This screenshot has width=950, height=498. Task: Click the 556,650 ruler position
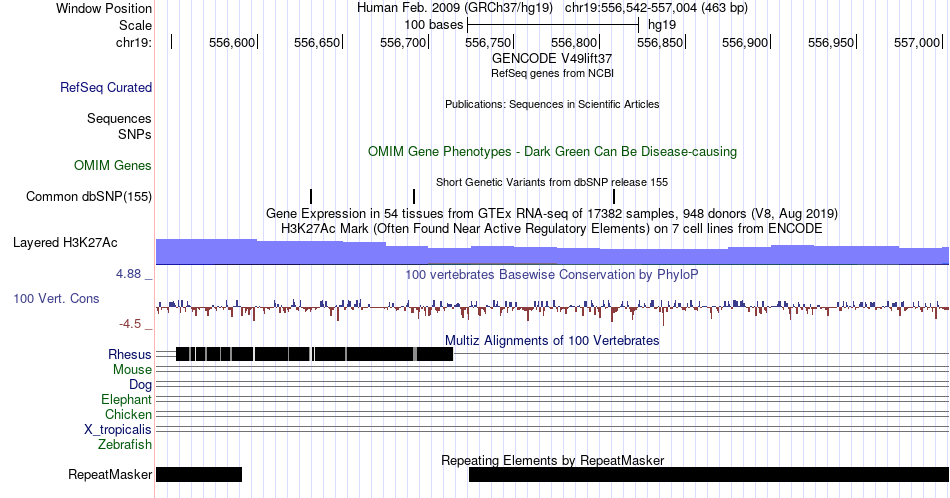(x=317, y=42)
